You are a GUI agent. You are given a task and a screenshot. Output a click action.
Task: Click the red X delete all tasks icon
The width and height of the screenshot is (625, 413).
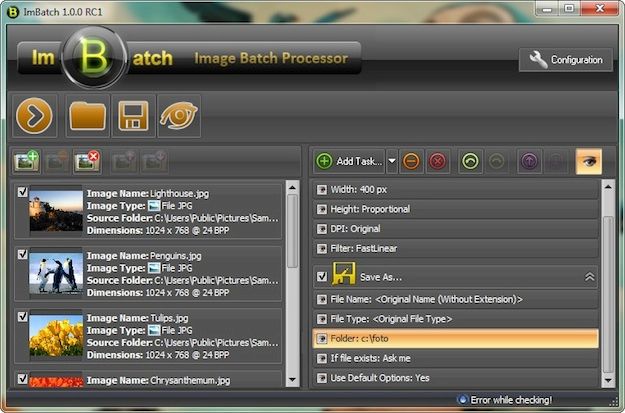coord(438,161)
